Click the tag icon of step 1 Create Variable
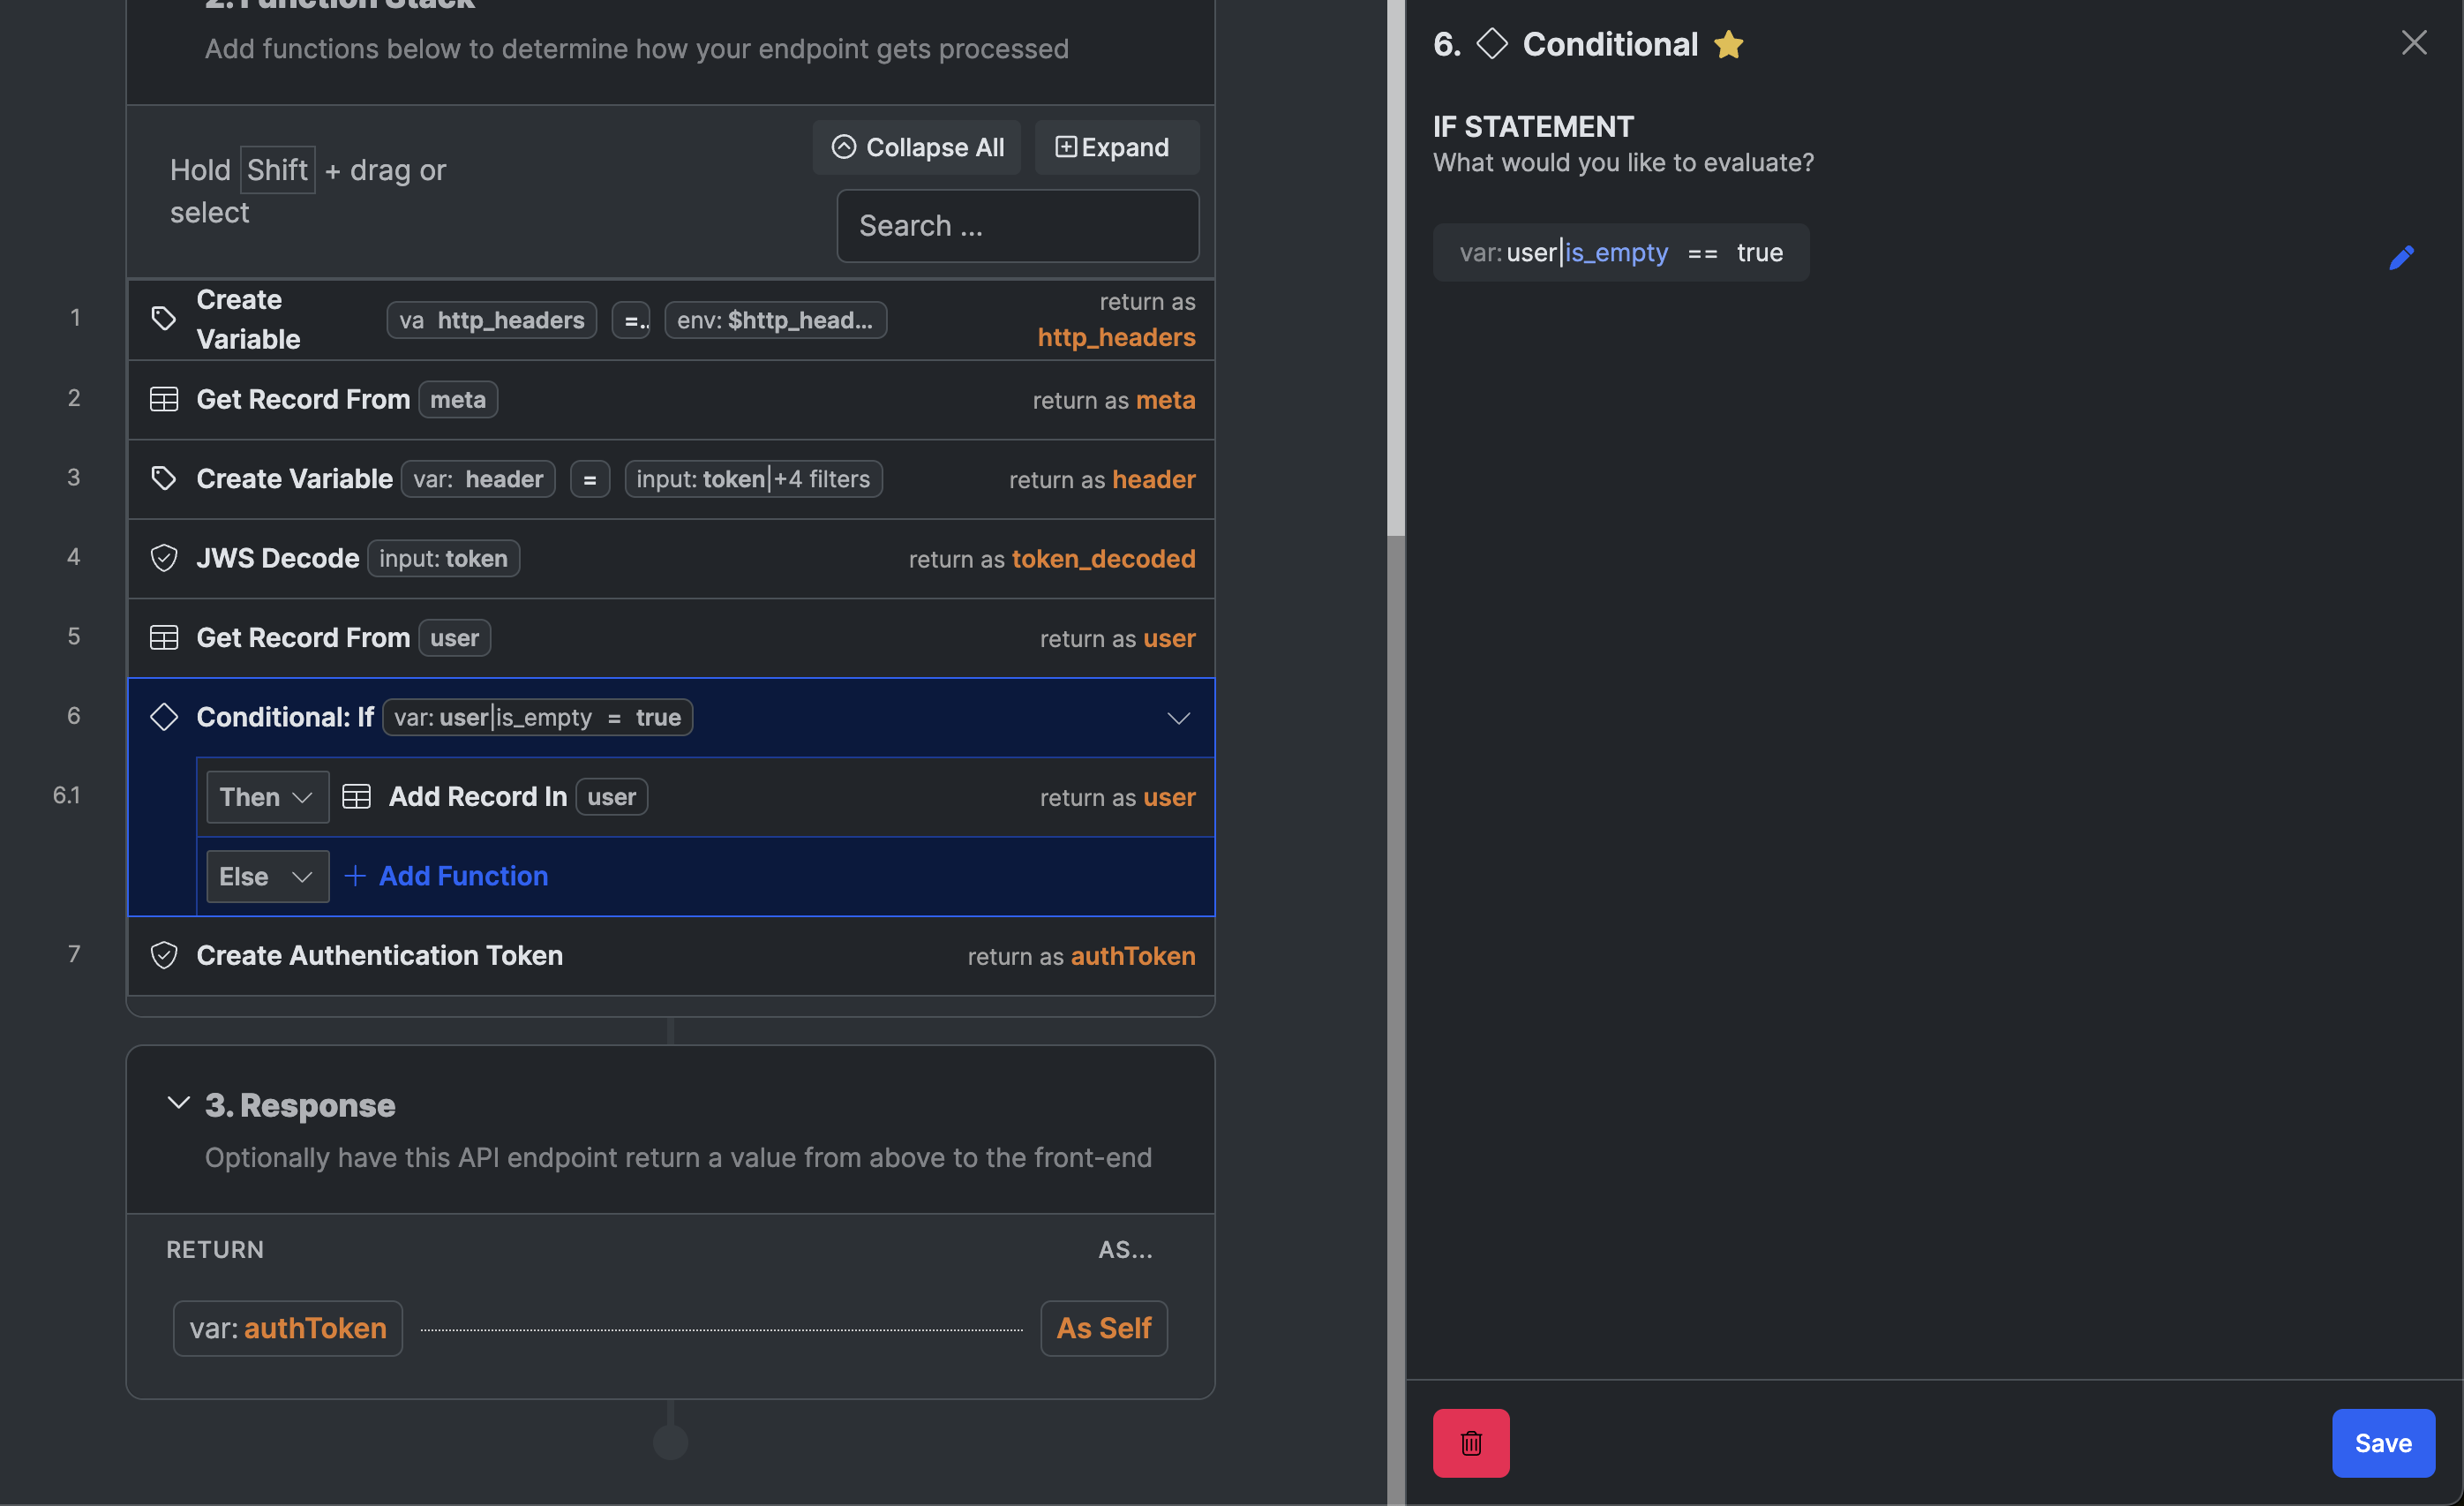 pos(164,319)
